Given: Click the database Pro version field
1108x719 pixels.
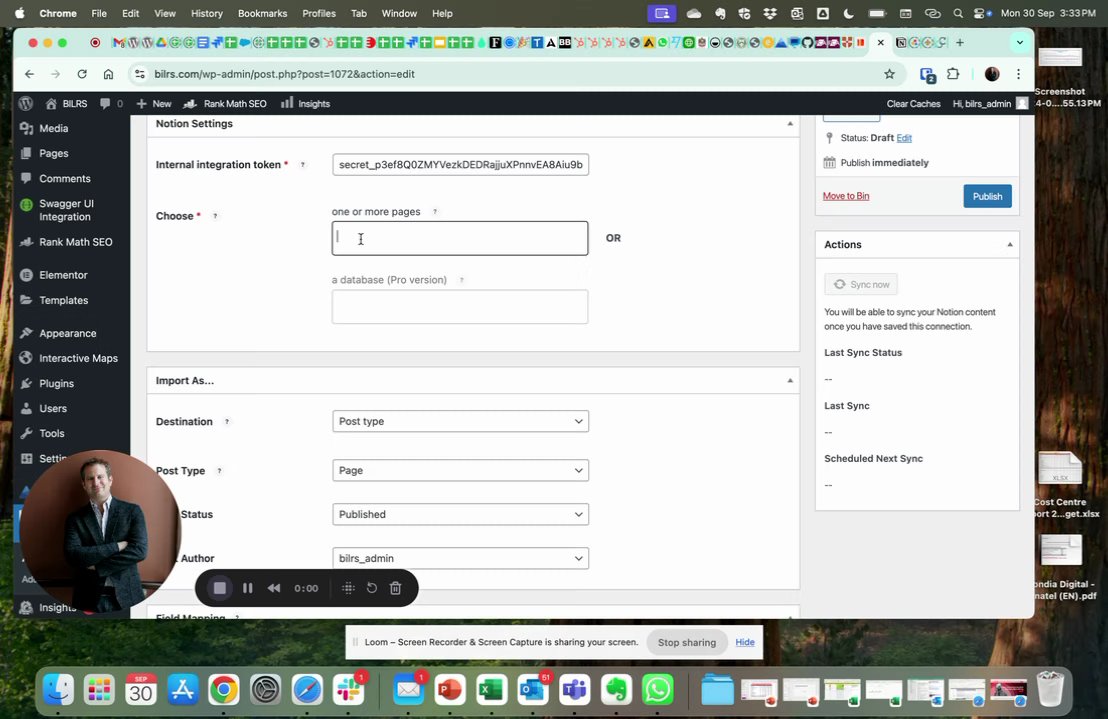Looking at the screenshot, I should click(460, 307).
